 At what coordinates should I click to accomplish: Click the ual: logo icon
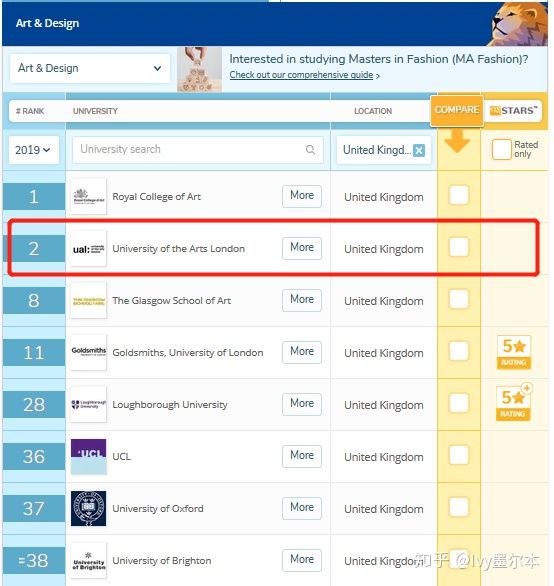point(89,249)
